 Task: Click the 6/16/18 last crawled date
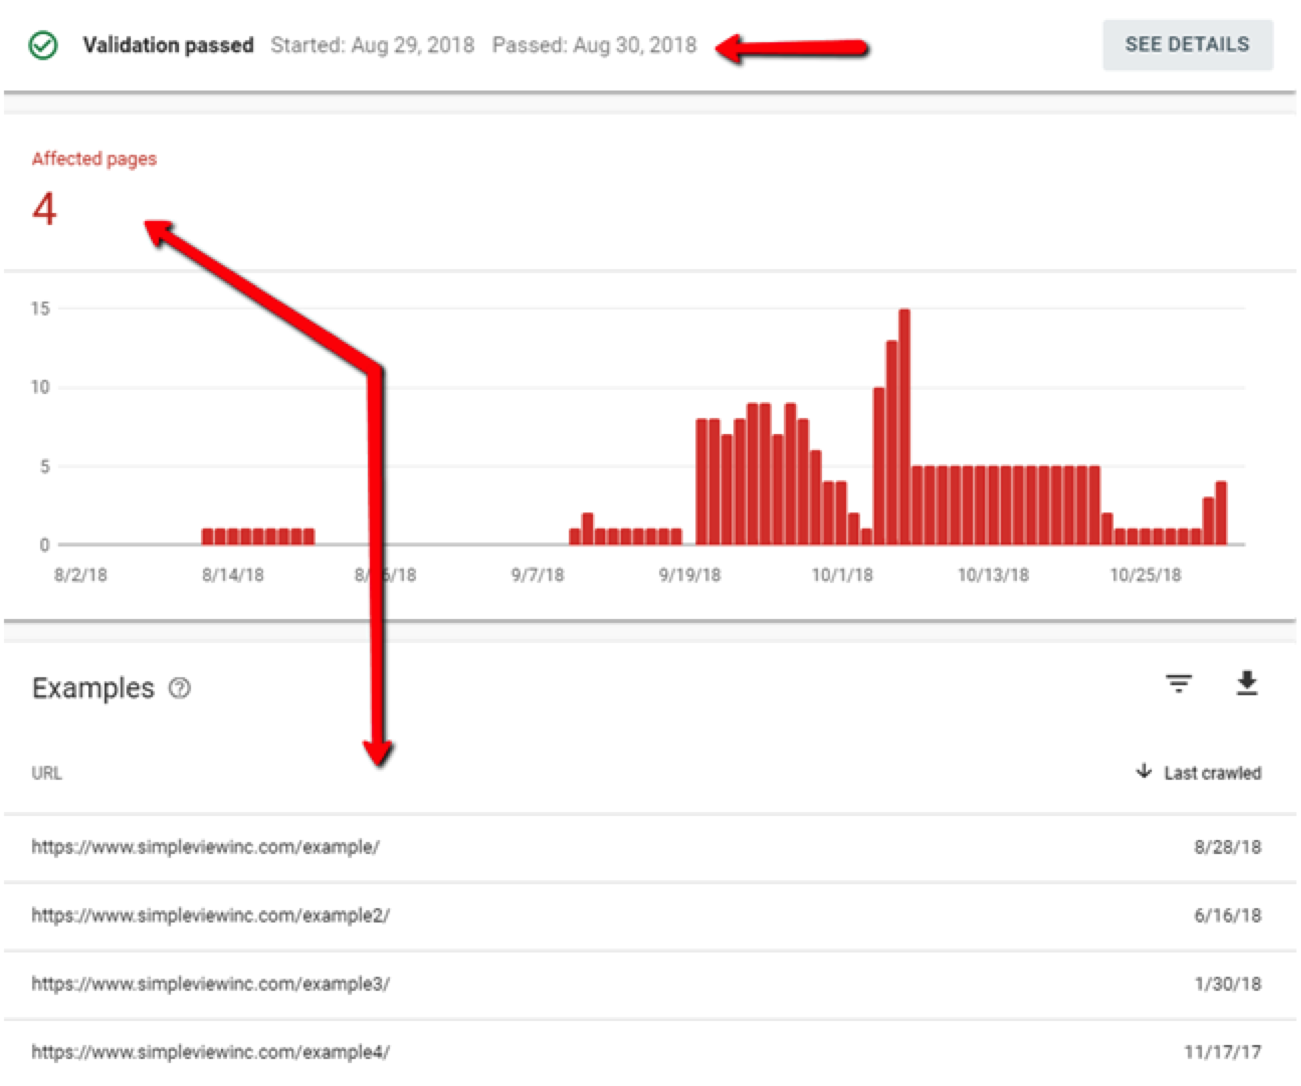pos(1227,915)
